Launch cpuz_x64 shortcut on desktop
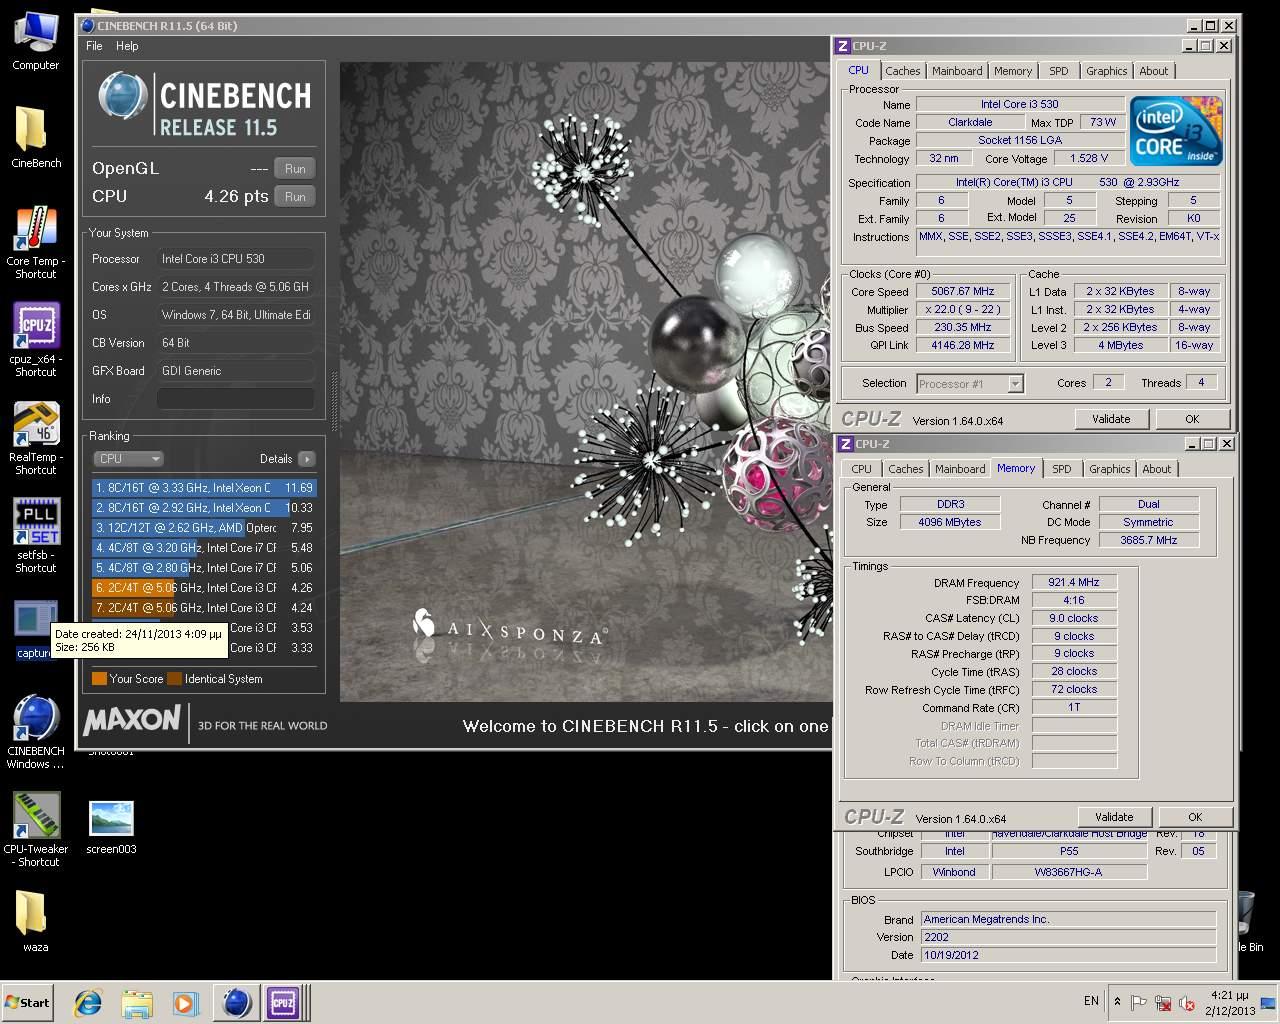Viewport: 1280px width, 1024px height. coord(36,340)
